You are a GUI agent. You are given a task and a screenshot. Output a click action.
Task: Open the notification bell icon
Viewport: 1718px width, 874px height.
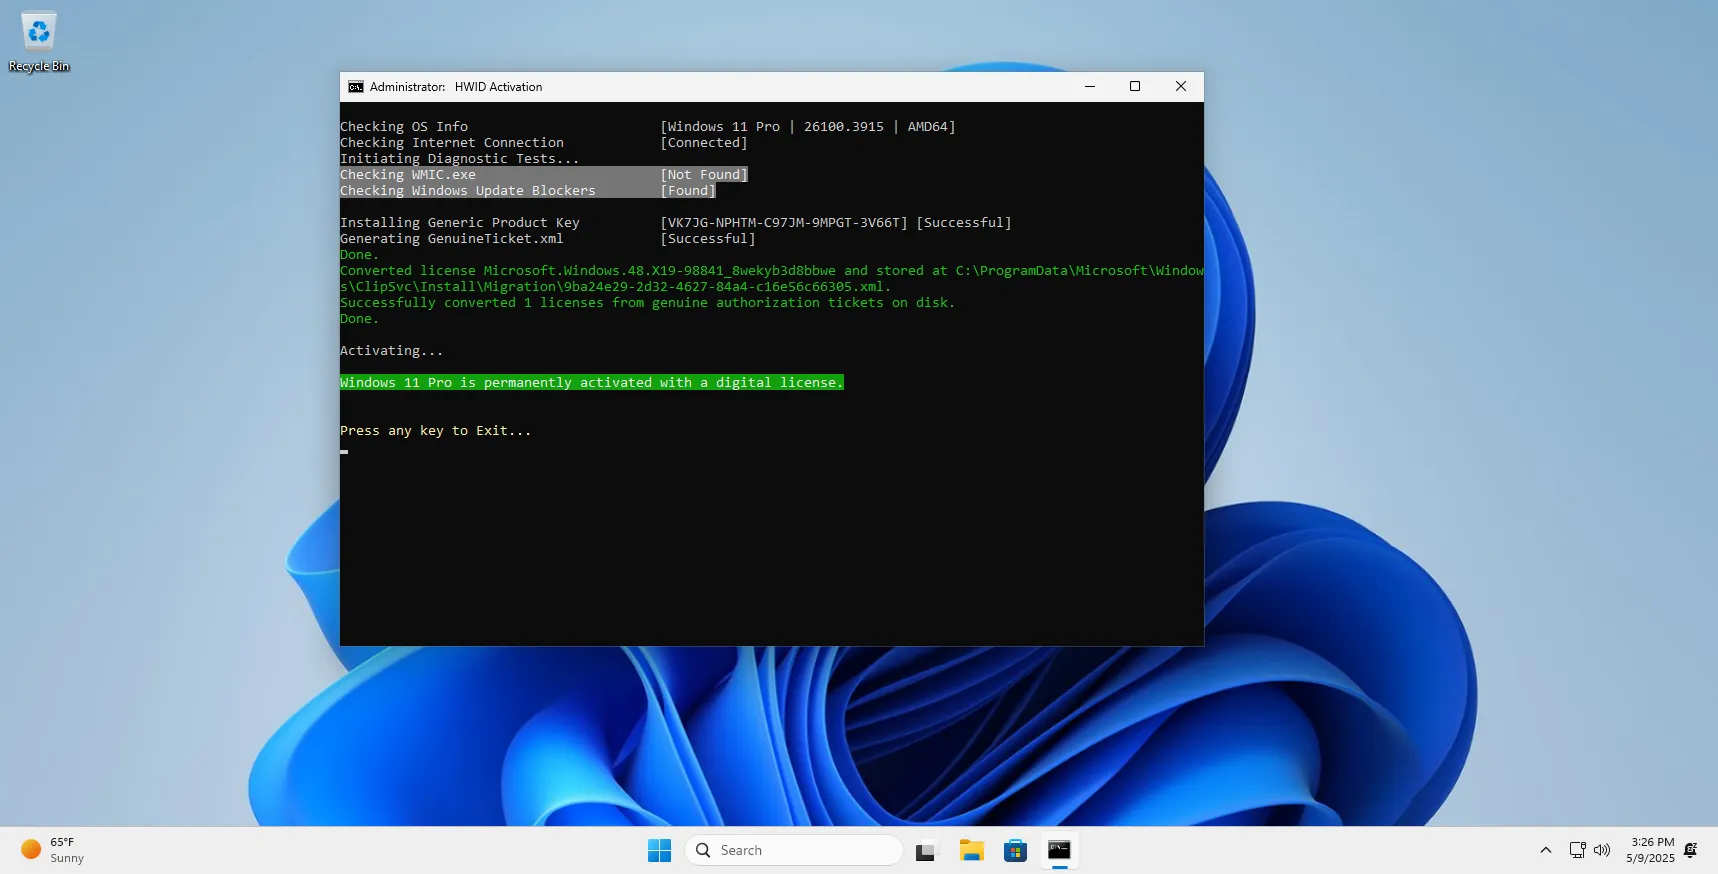(1691, 850)
